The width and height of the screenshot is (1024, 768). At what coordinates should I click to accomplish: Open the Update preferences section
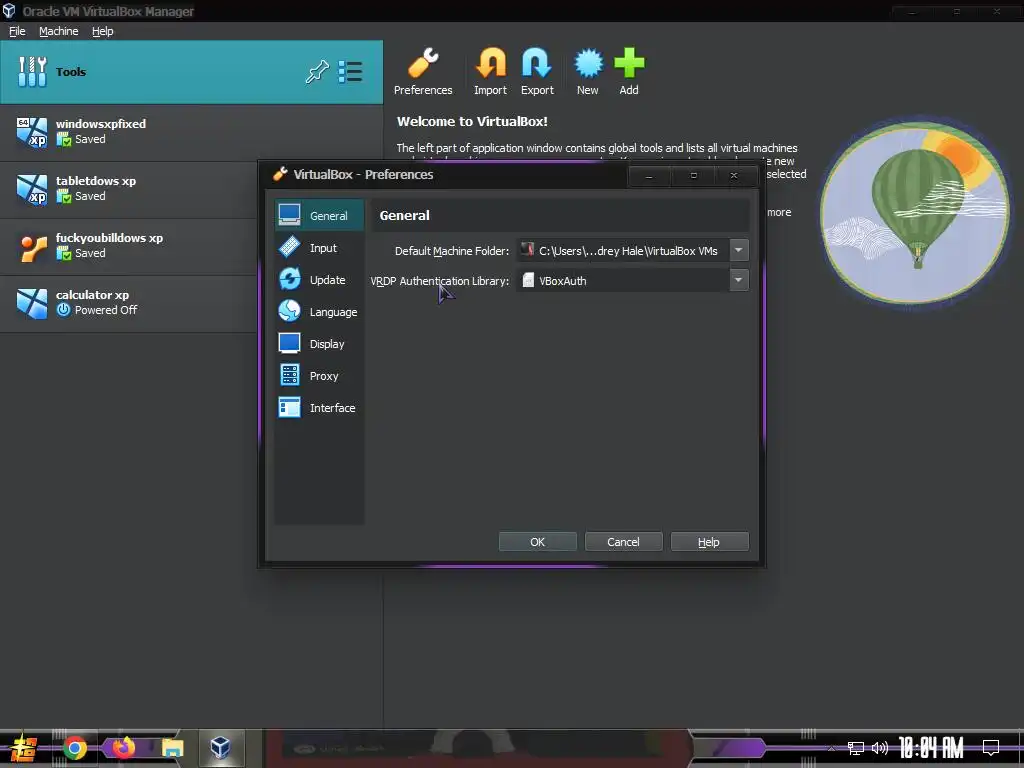319,280
